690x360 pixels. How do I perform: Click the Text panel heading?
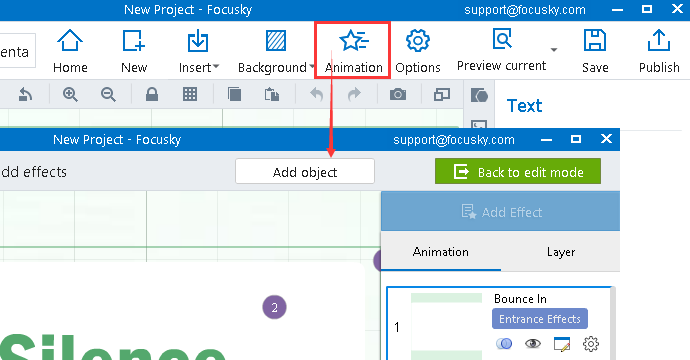(x=525, y=106)
